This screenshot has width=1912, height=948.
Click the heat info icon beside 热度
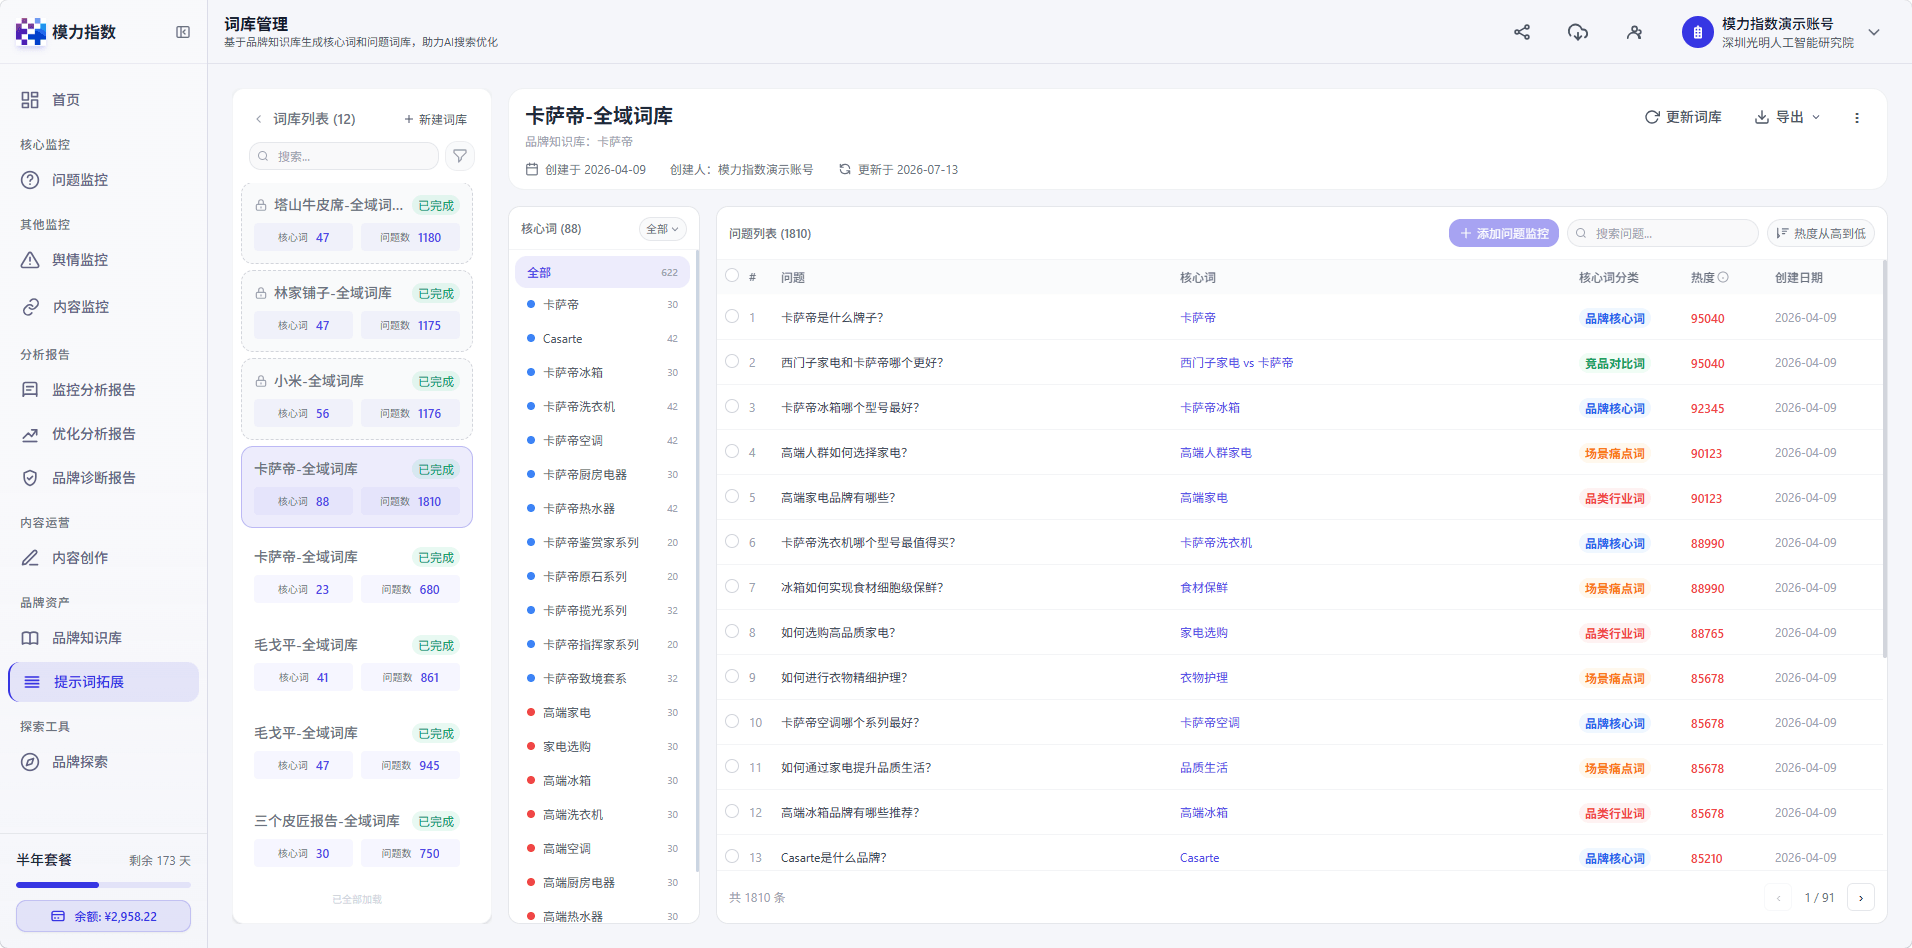tap(1723, 277)
